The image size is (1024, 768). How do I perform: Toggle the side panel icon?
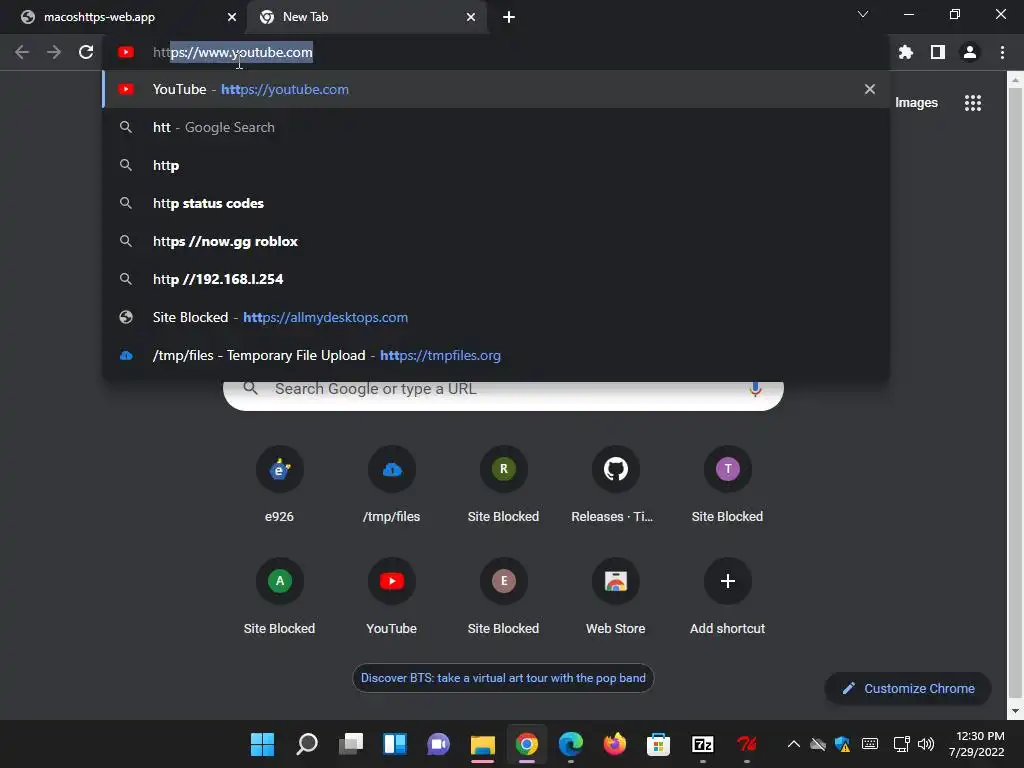[x=938, y=52]
